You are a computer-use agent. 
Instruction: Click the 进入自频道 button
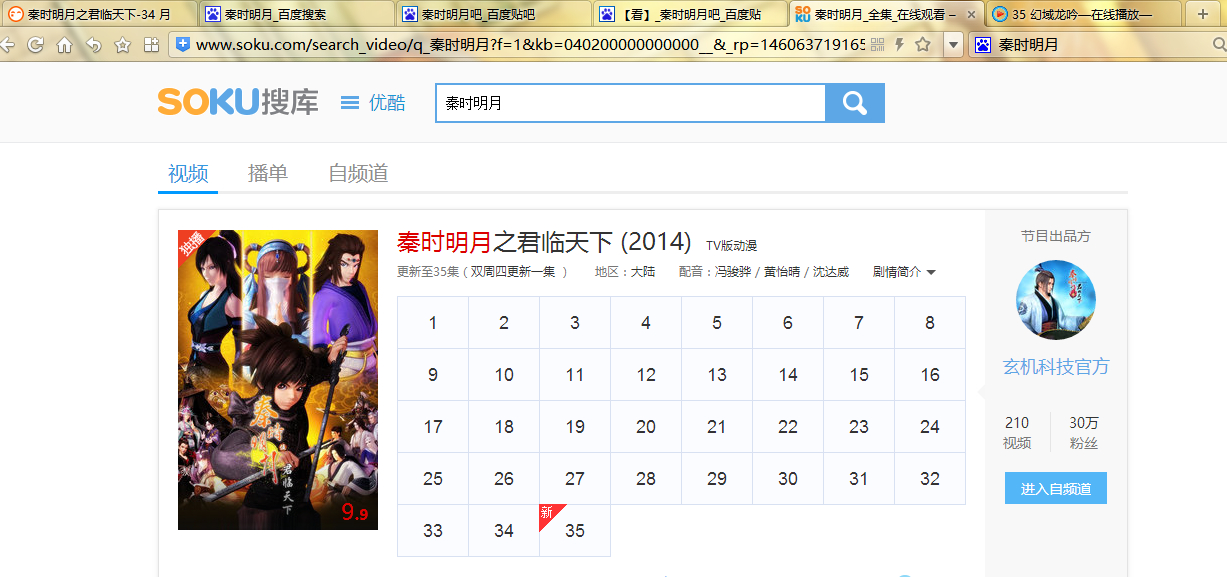pyautogui.click(x=1056, y=488)
